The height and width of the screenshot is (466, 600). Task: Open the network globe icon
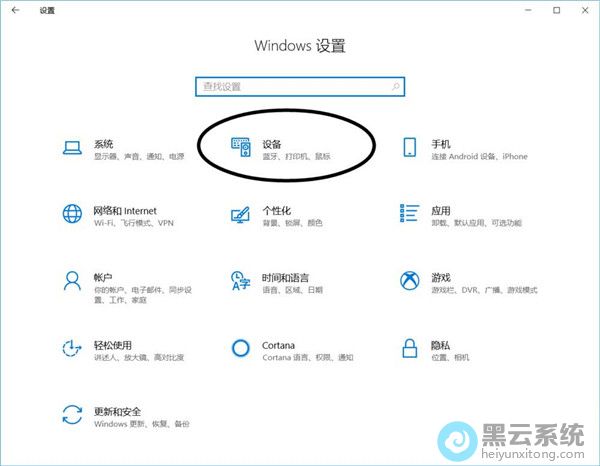(72, 213)
